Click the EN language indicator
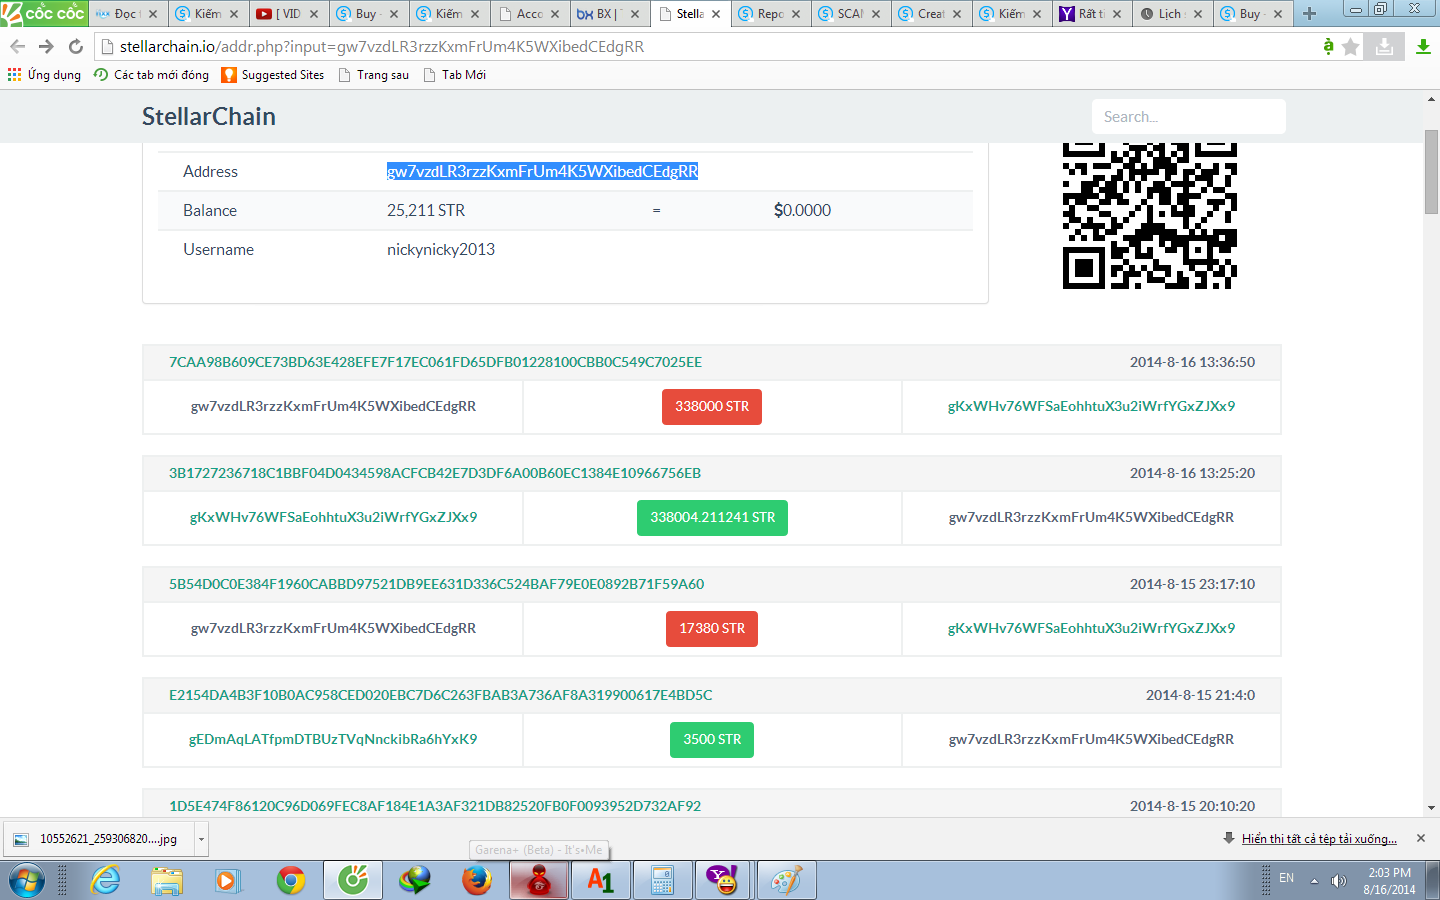 tap(1286, 878)
